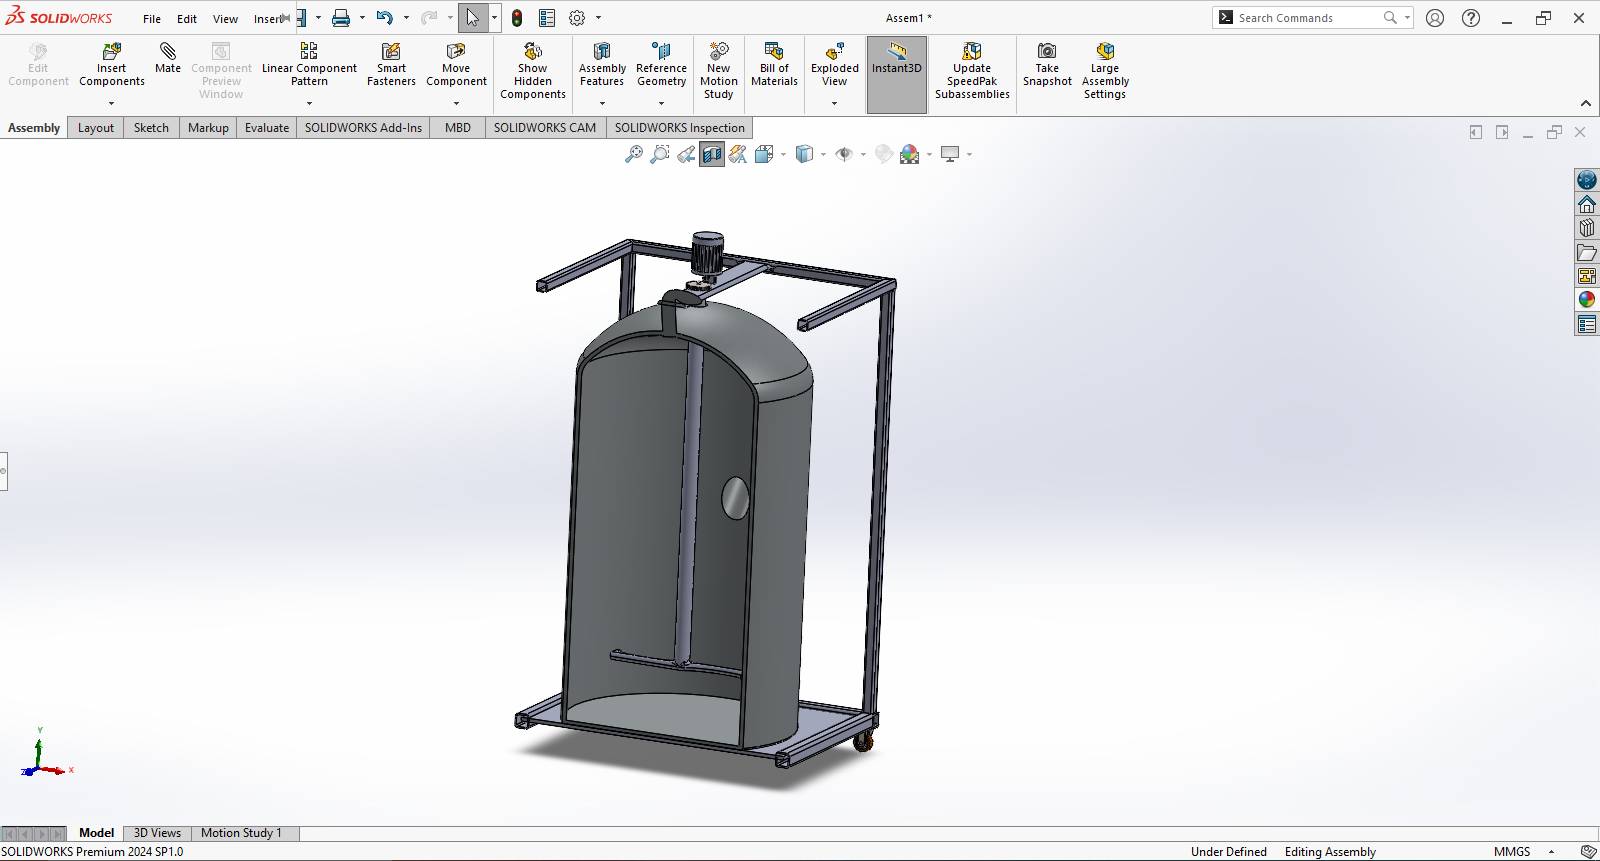Expand the Linear Component Pattern dropdown
This screenshot has height=861, width=1600.
tap(309, 103)
